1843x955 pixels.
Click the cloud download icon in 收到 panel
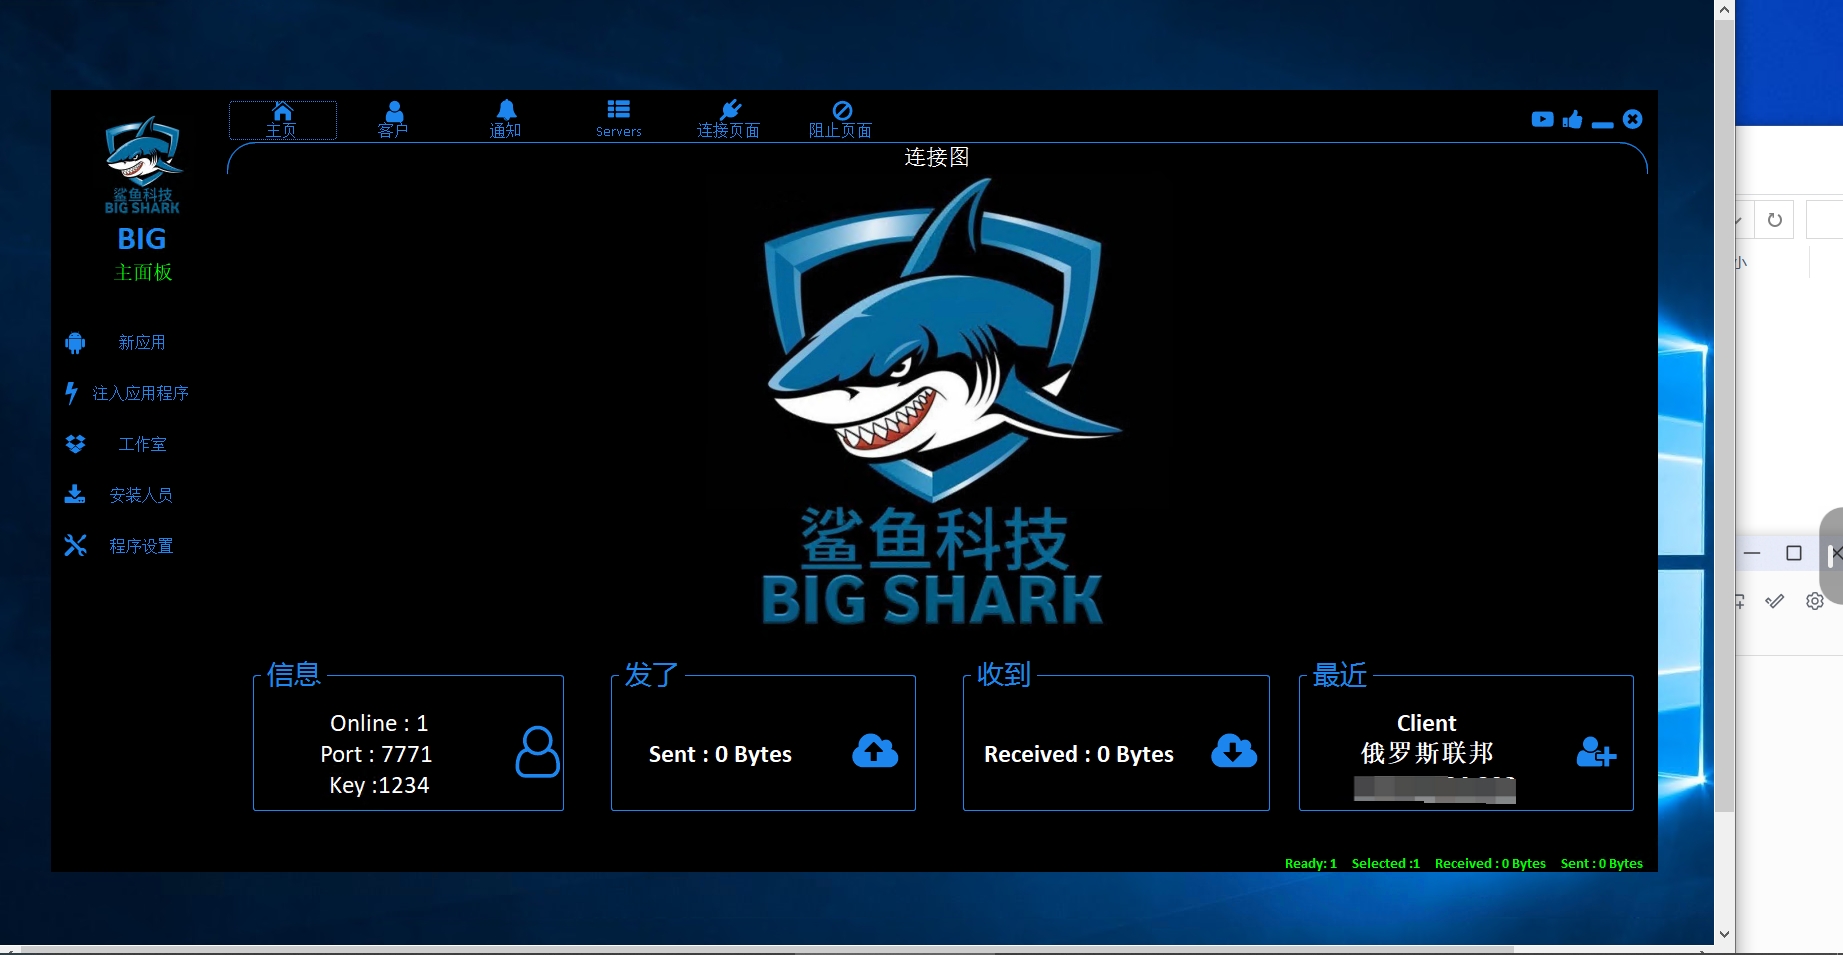click(x=1234, y=751)
